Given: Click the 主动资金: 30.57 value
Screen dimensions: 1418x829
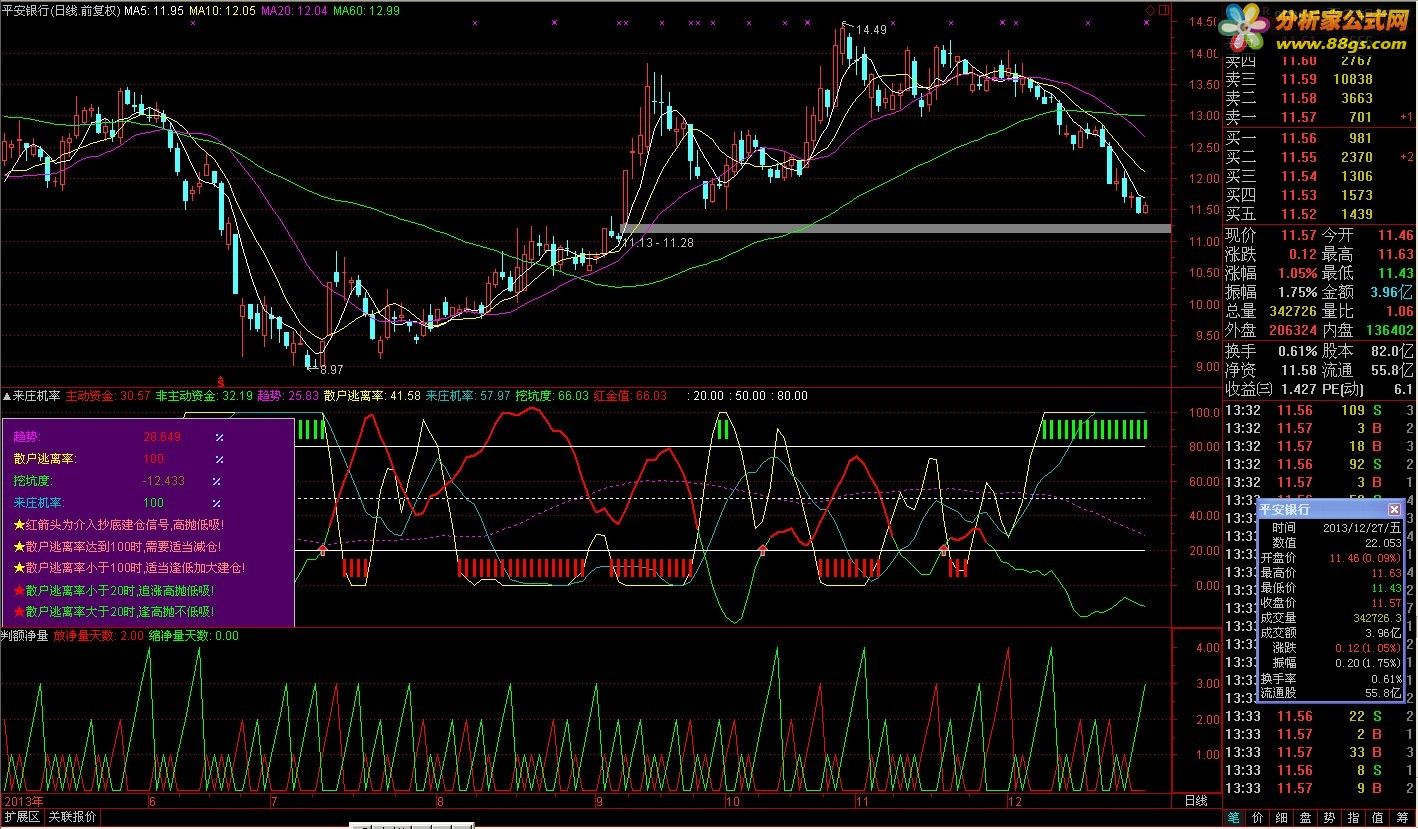Looking at the screenshot, I should pos(108,396).
